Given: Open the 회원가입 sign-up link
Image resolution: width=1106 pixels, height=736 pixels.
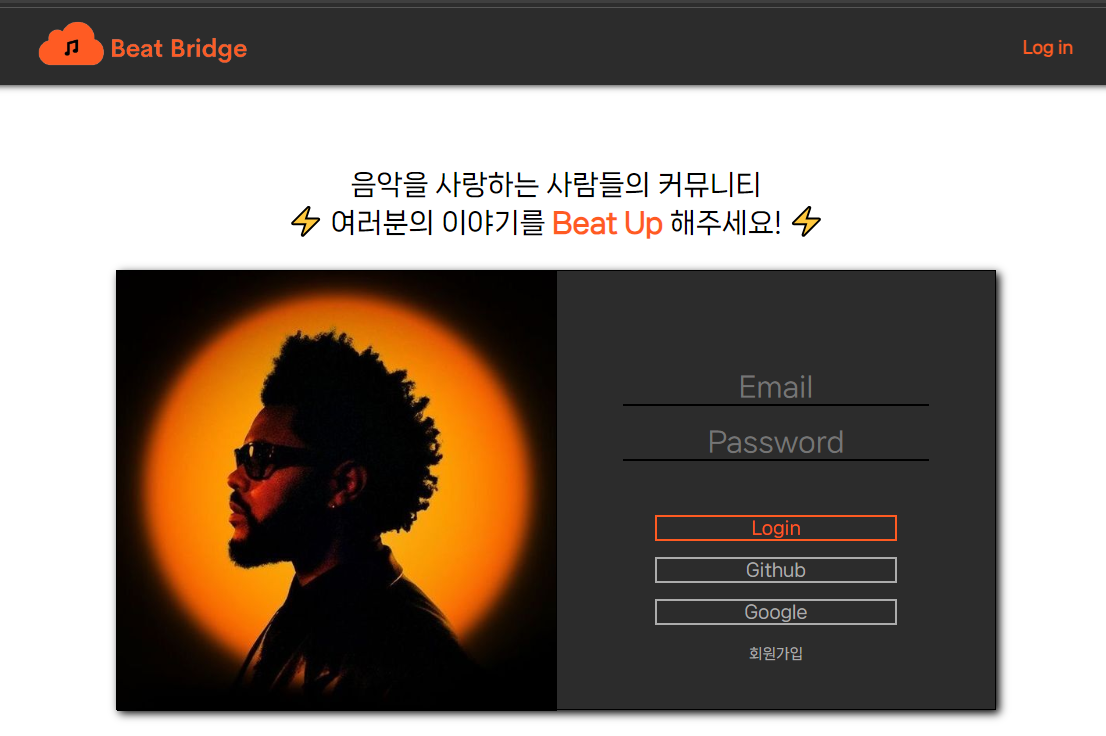Looking at the screenshot, I should click(x=775, y=653).
